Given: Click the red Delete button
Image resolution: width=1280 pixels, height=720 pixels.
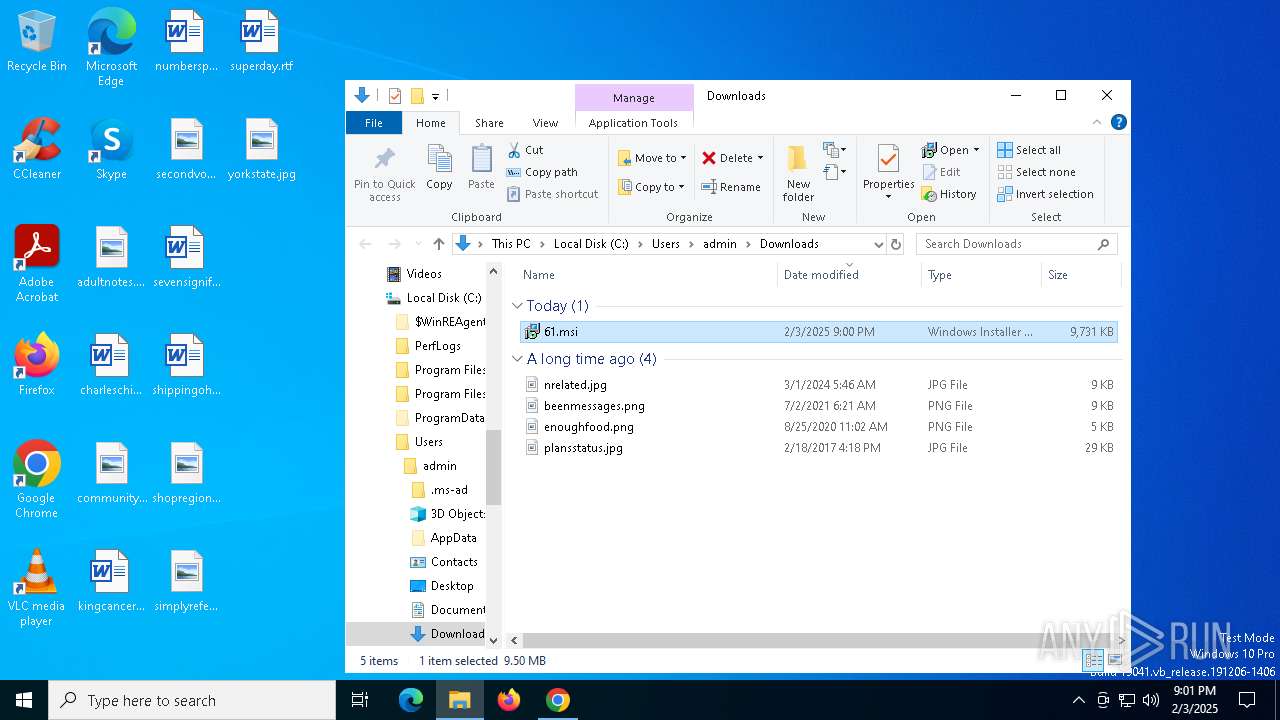Looking at the screenshot, I should [727, 158].
